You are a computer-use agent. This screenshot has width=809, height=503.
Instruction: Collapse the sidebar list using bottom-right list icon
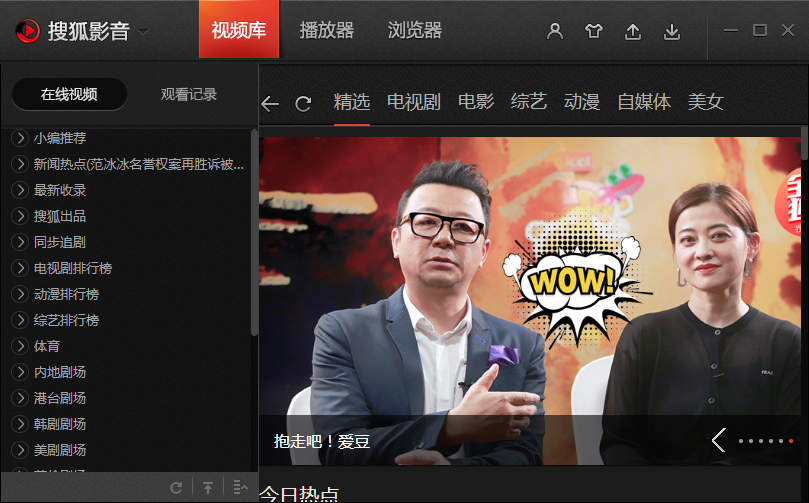click(240, 487)
